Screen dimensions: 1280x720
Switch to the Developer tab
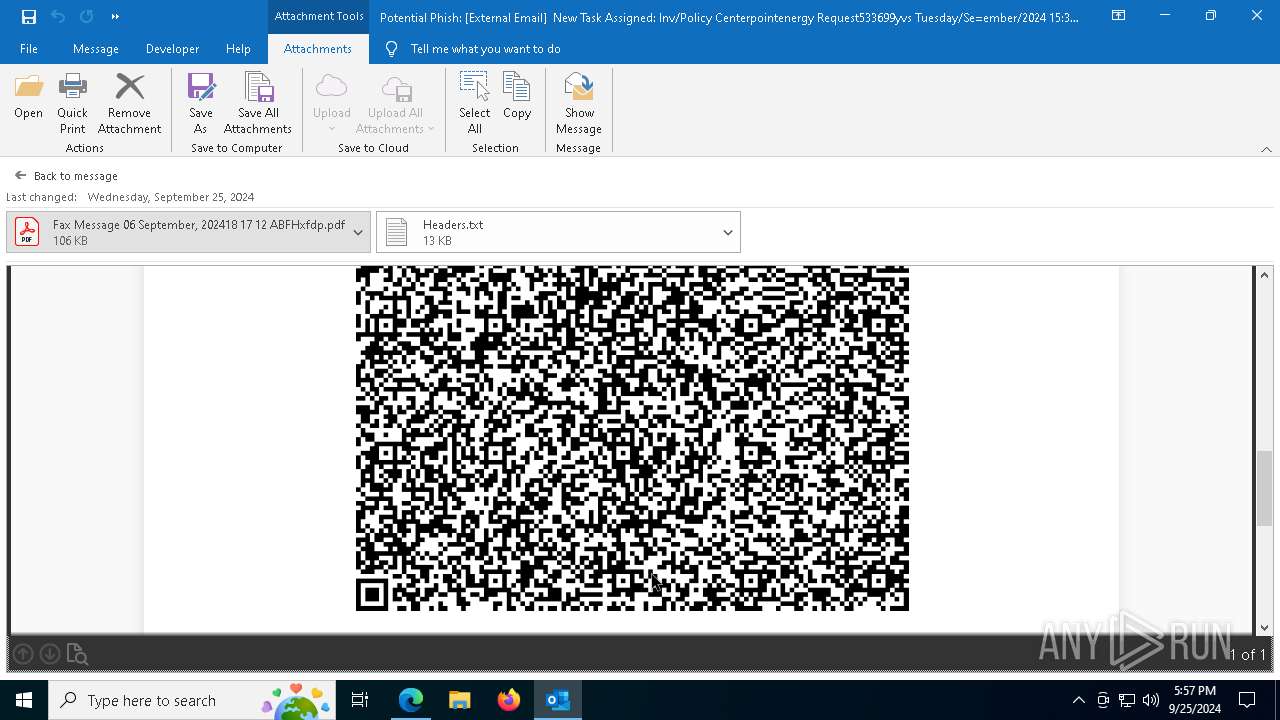tap(172, 49)
